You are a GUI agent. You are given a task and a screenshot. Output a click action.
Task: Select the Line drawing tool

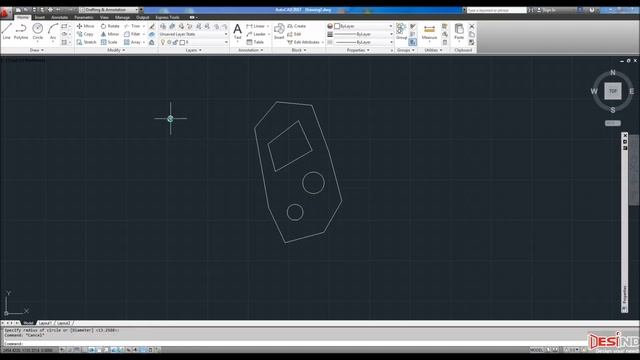tap(7, 31)
